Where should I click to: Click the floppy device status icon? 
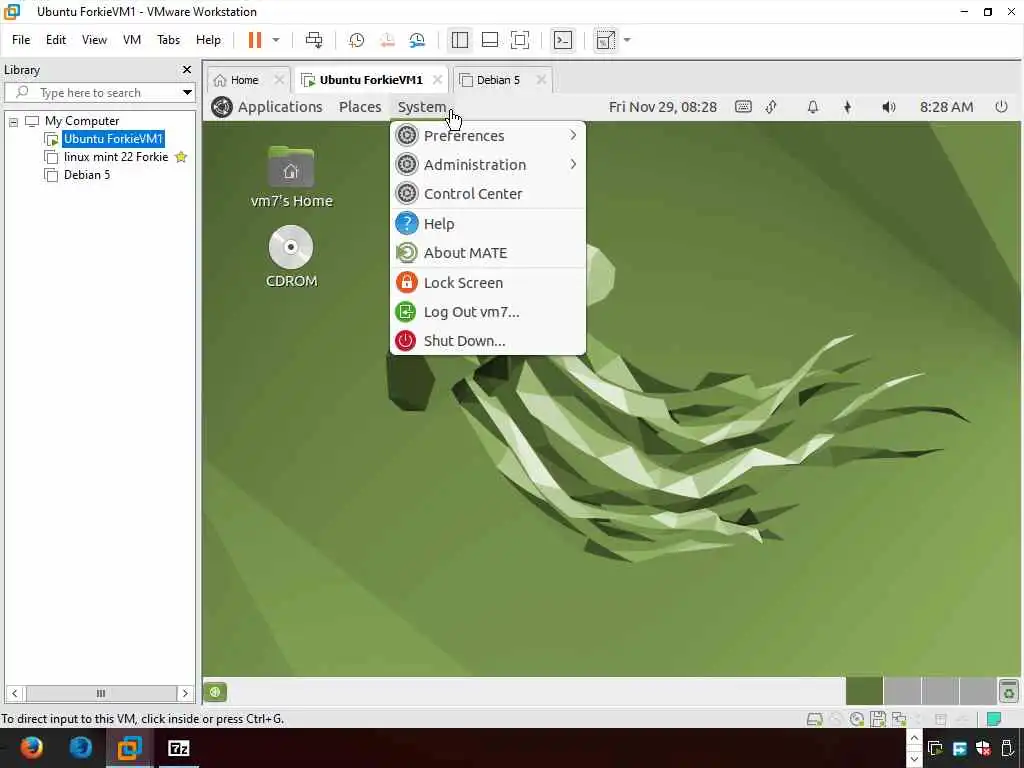tap(878, 719)
